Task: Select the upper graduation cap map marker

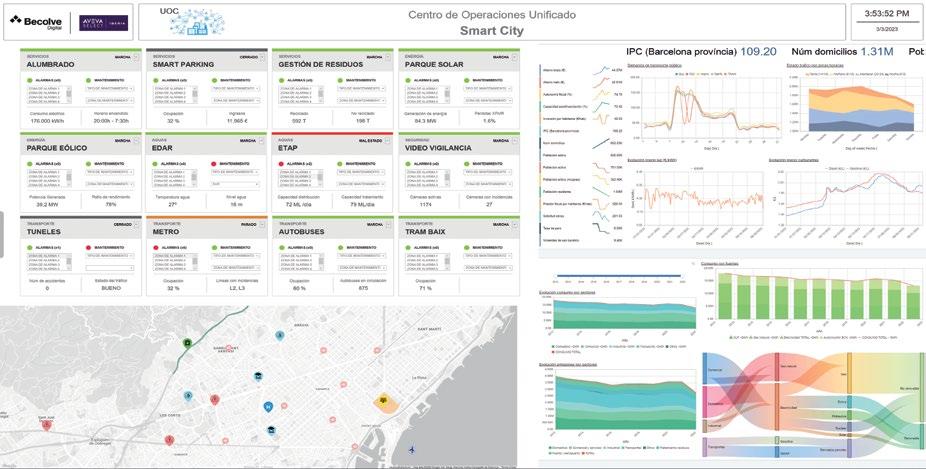Action: click(258, 376)
